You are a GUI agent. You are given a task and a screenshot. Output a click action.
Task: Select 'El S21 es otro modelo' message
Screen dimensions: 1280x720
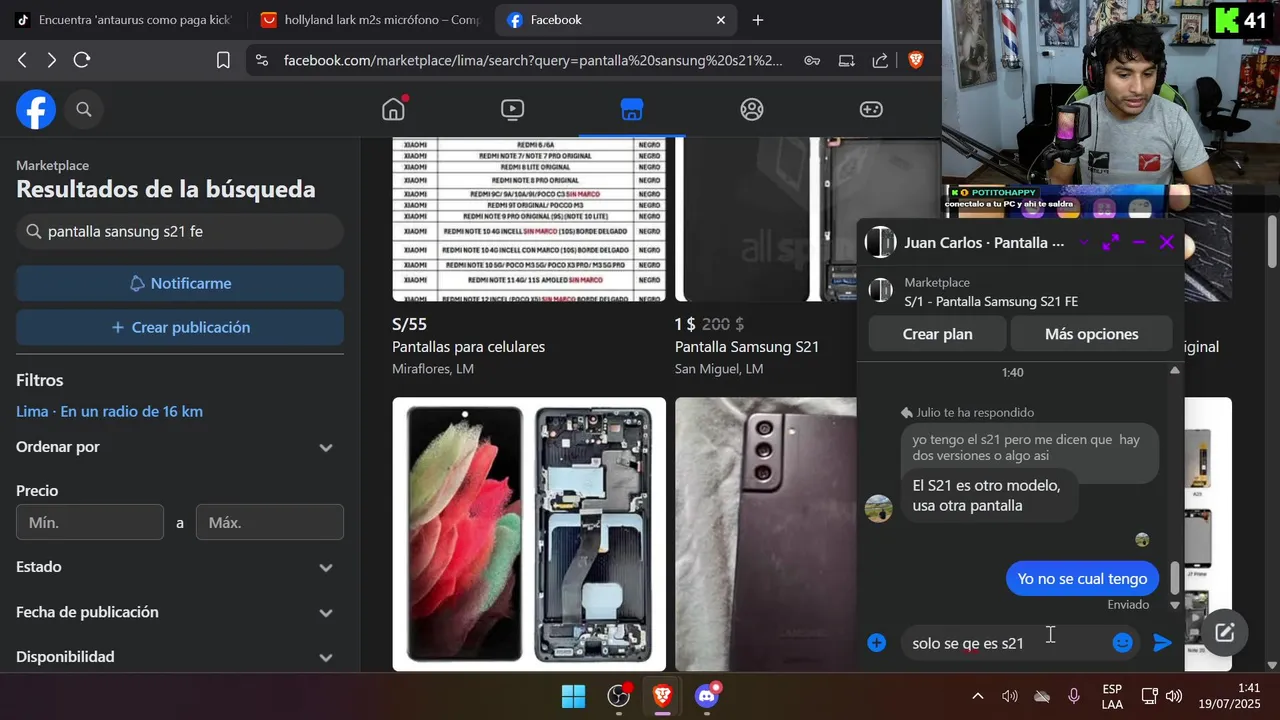992,495
